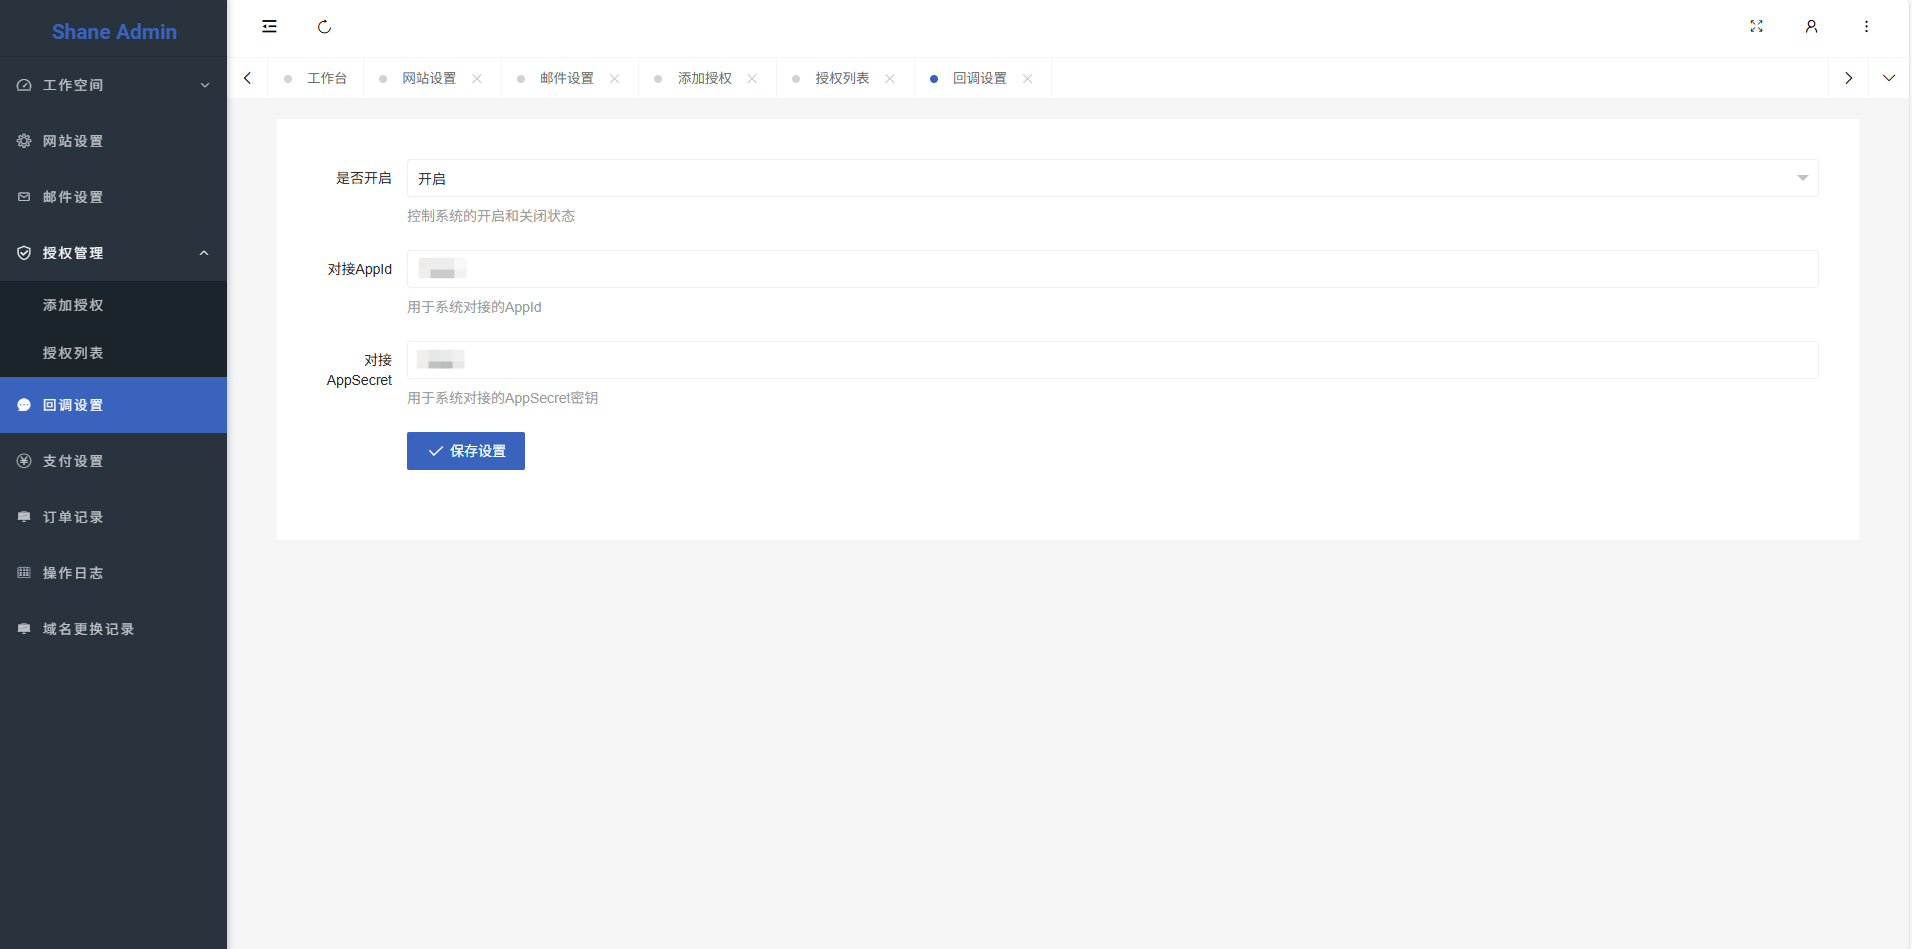Open the tab actions dropdown chevron

tap(1888, 78)
